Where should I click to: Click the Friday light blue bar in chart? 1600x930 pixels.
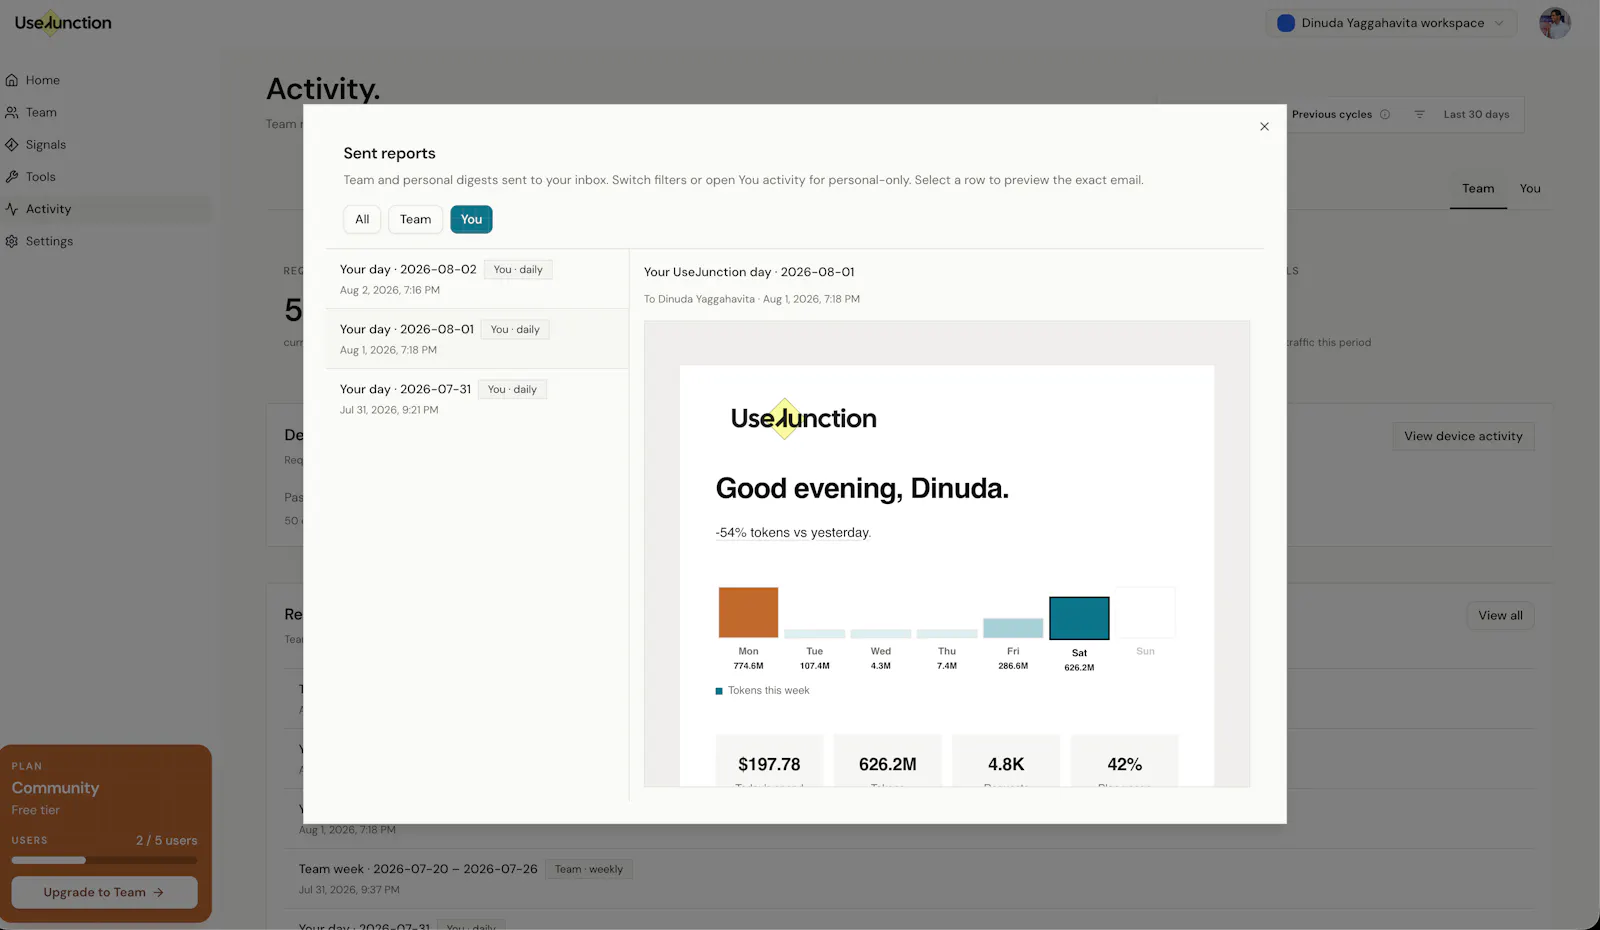point(1013,628)
